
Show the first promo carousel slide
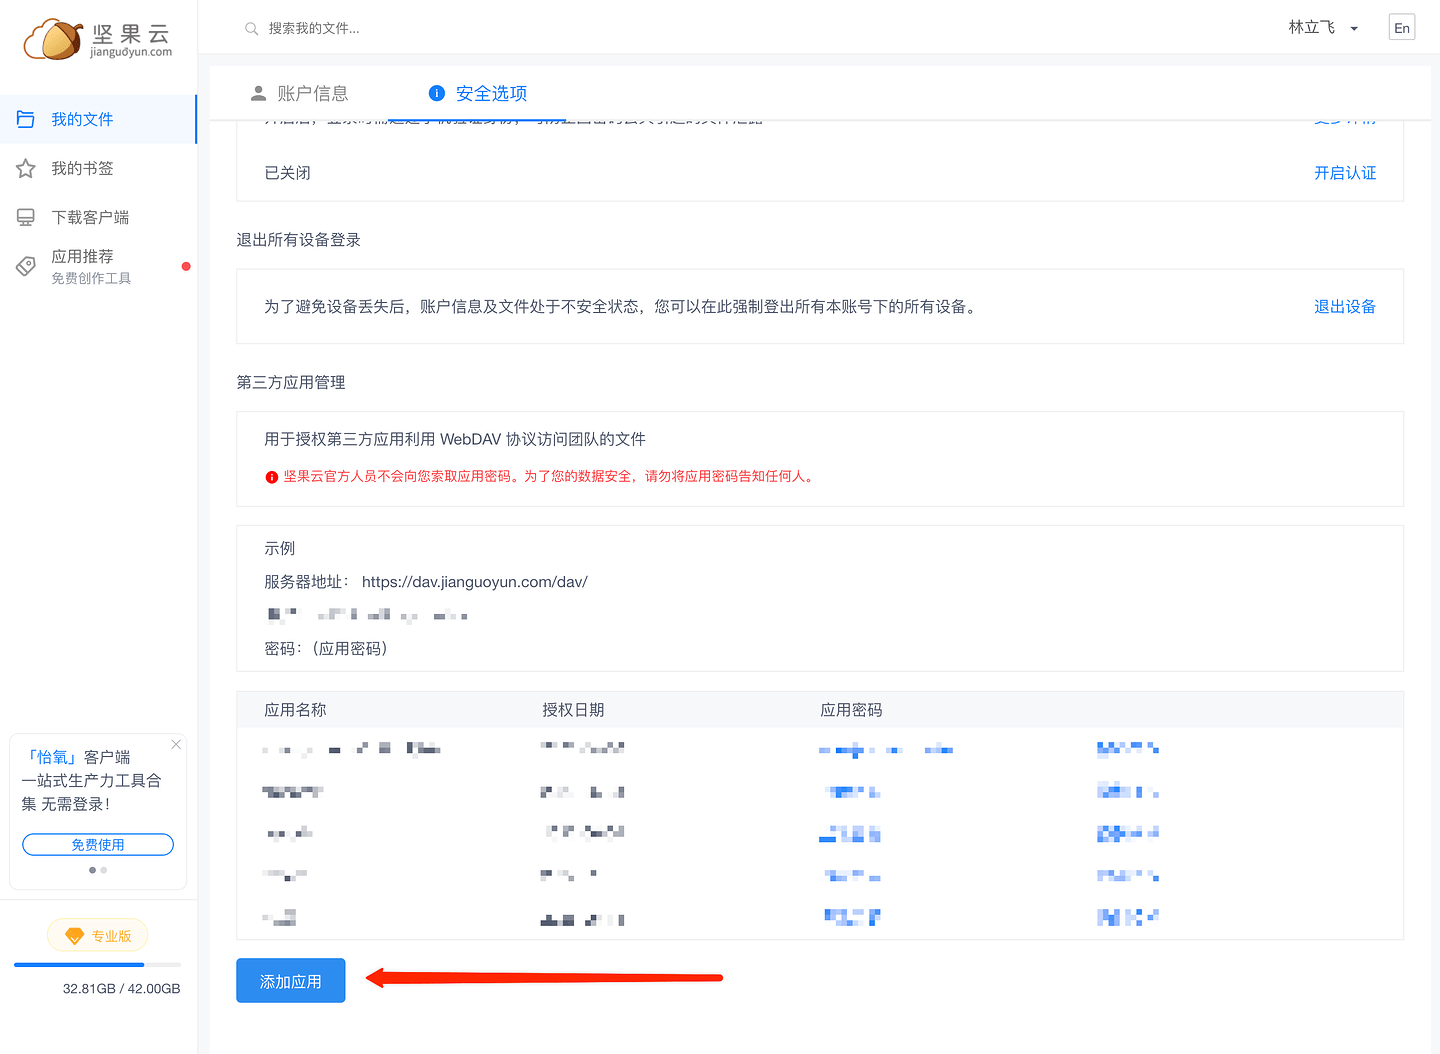coord(92,870)
